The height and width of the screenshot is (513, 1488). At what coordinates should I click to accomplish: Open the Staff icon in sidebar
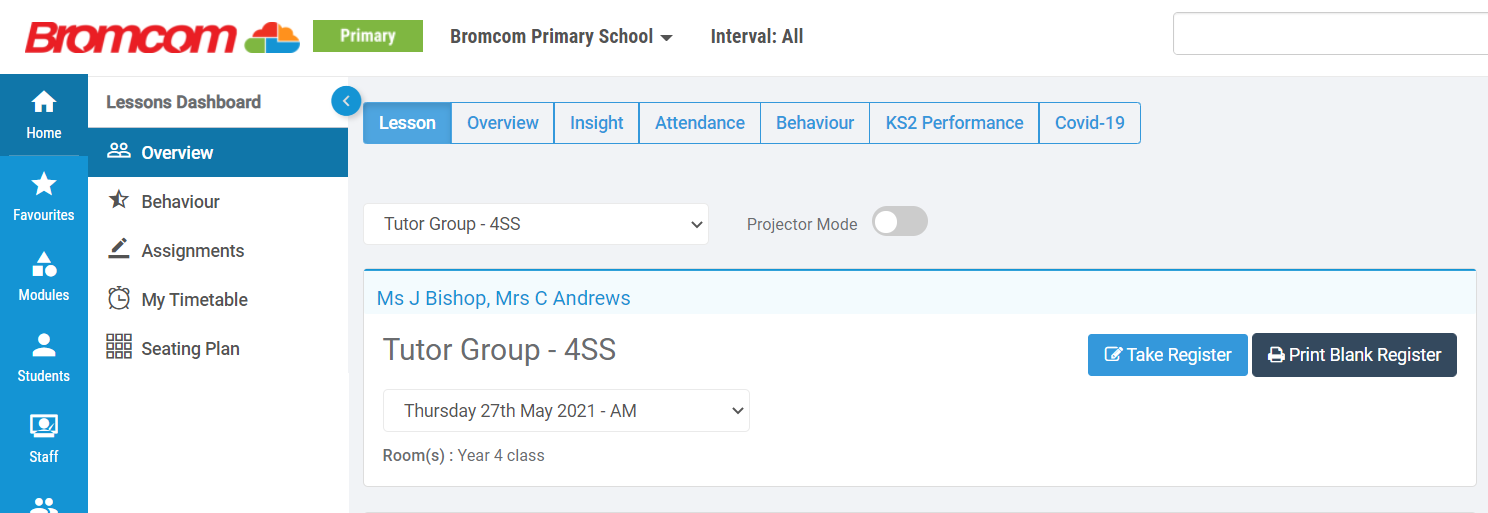coord(43,427)
